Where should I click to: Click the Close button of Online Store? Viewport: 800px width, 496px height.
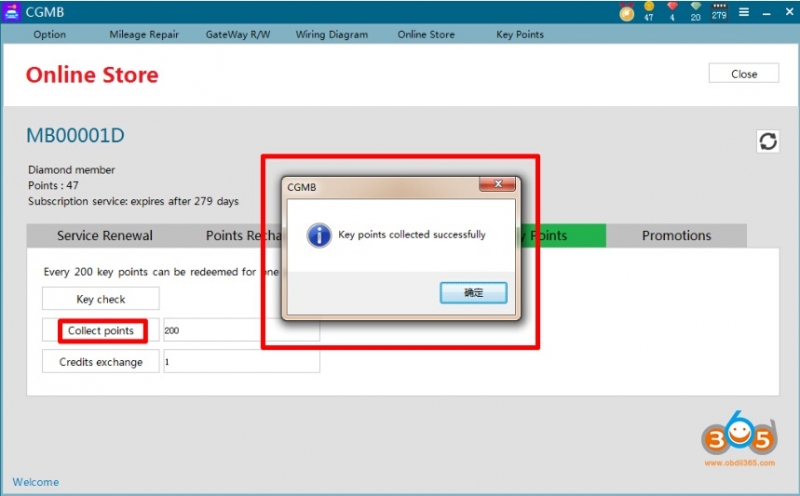tap(744, 73)
